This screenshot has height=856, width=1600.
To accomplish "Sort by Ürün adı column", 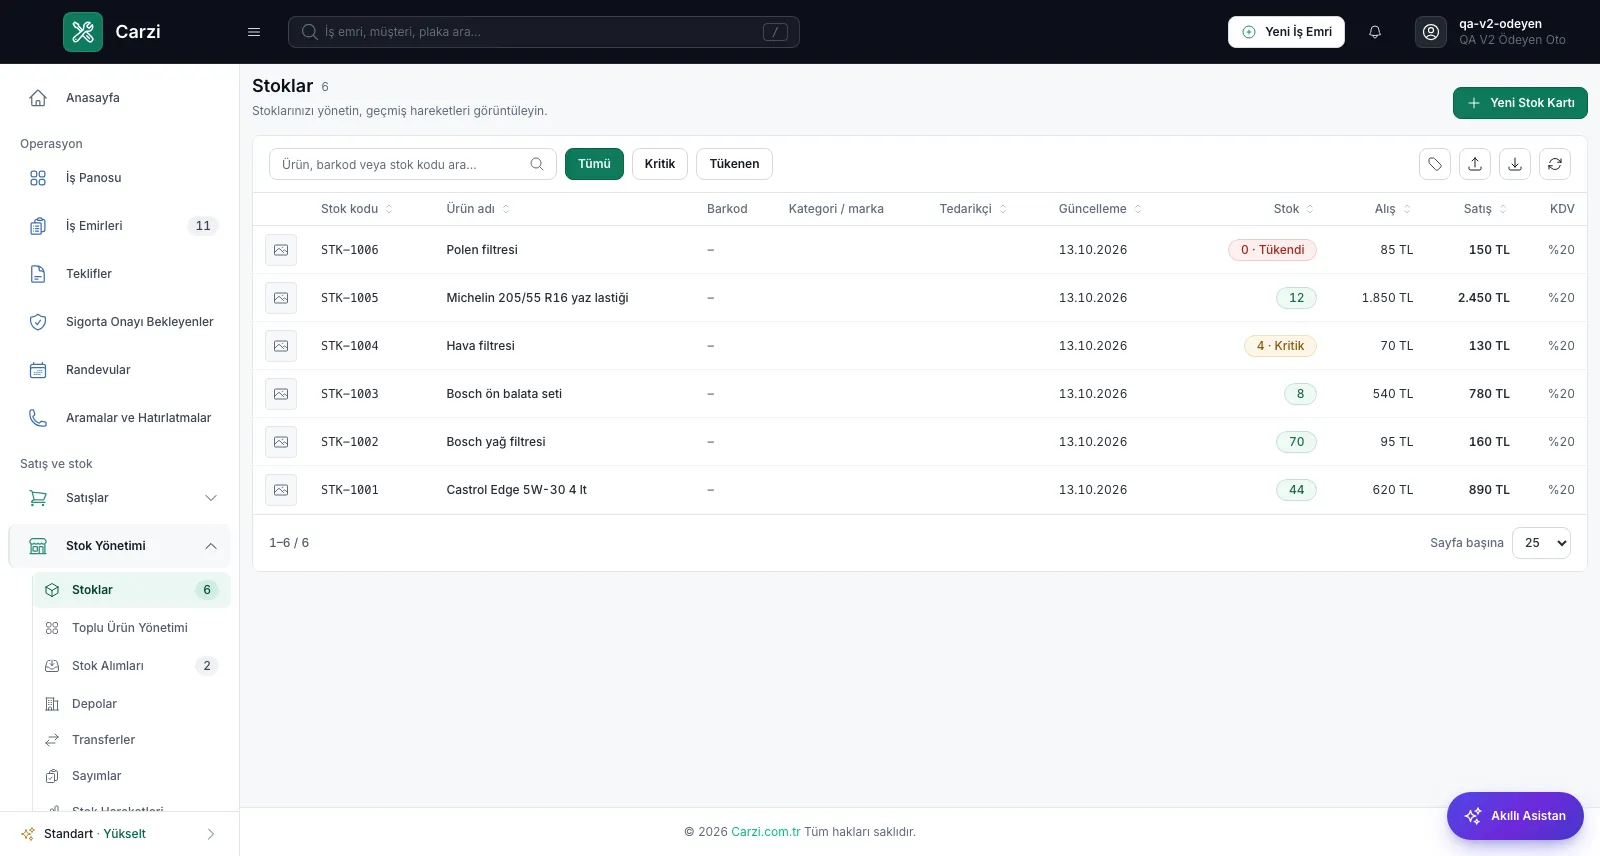I will [x=478, y=209].
